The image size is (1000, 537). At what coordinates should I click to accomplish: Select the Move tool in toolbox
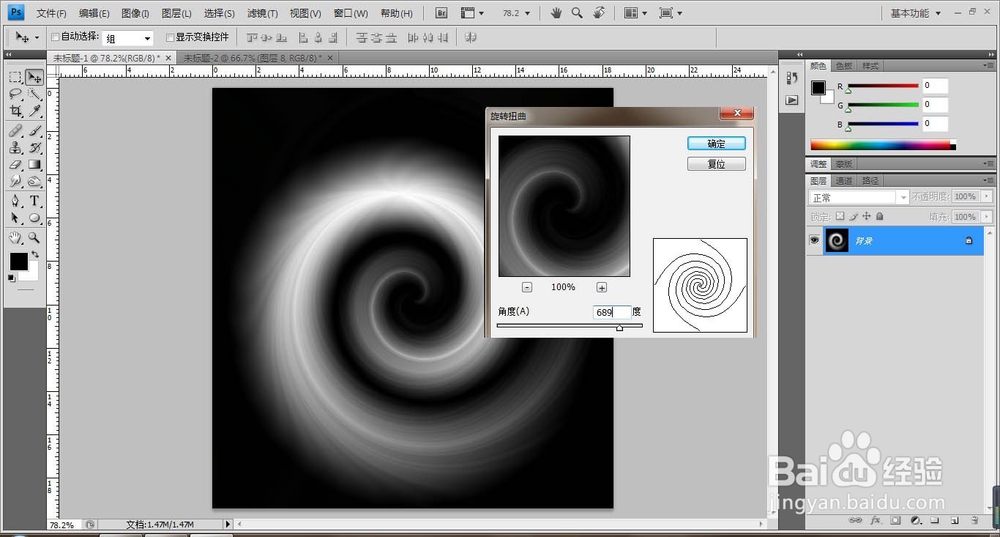pos(34,78)
